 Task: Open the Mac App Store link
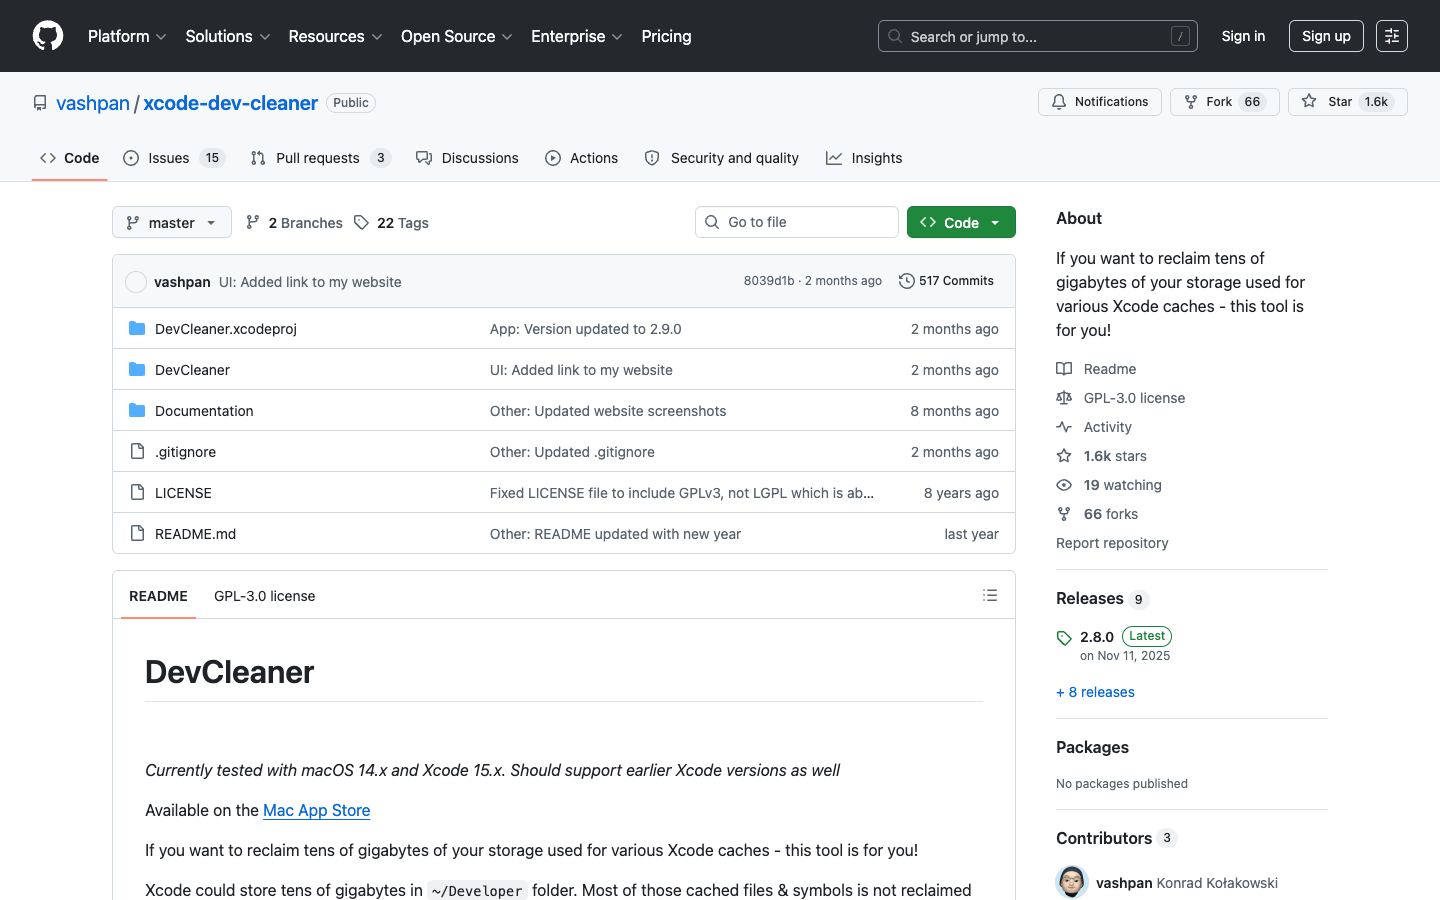tap(316, 810)
